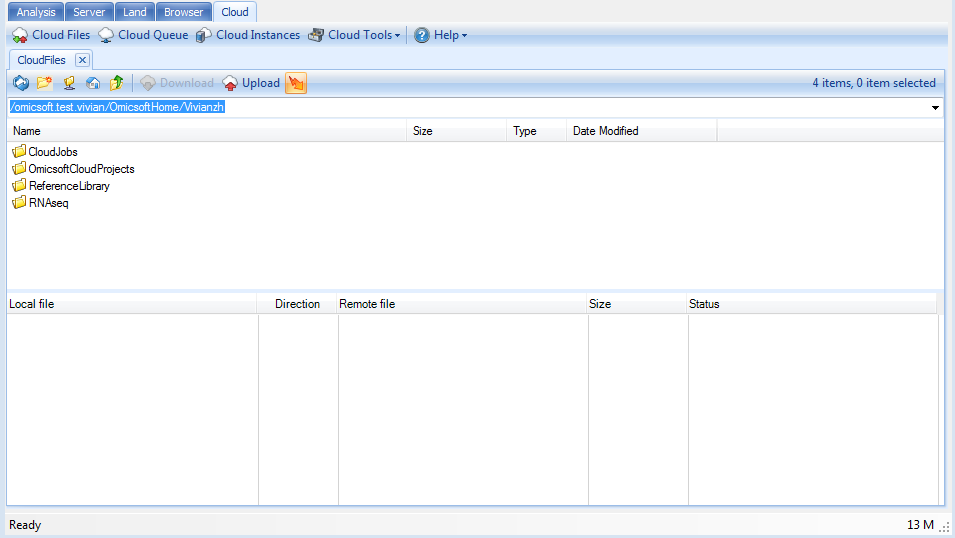This screenshot has height=538, width=955.
Task: Toggle the orange highlighted toolbar button
Action: [x=296, y=83]
